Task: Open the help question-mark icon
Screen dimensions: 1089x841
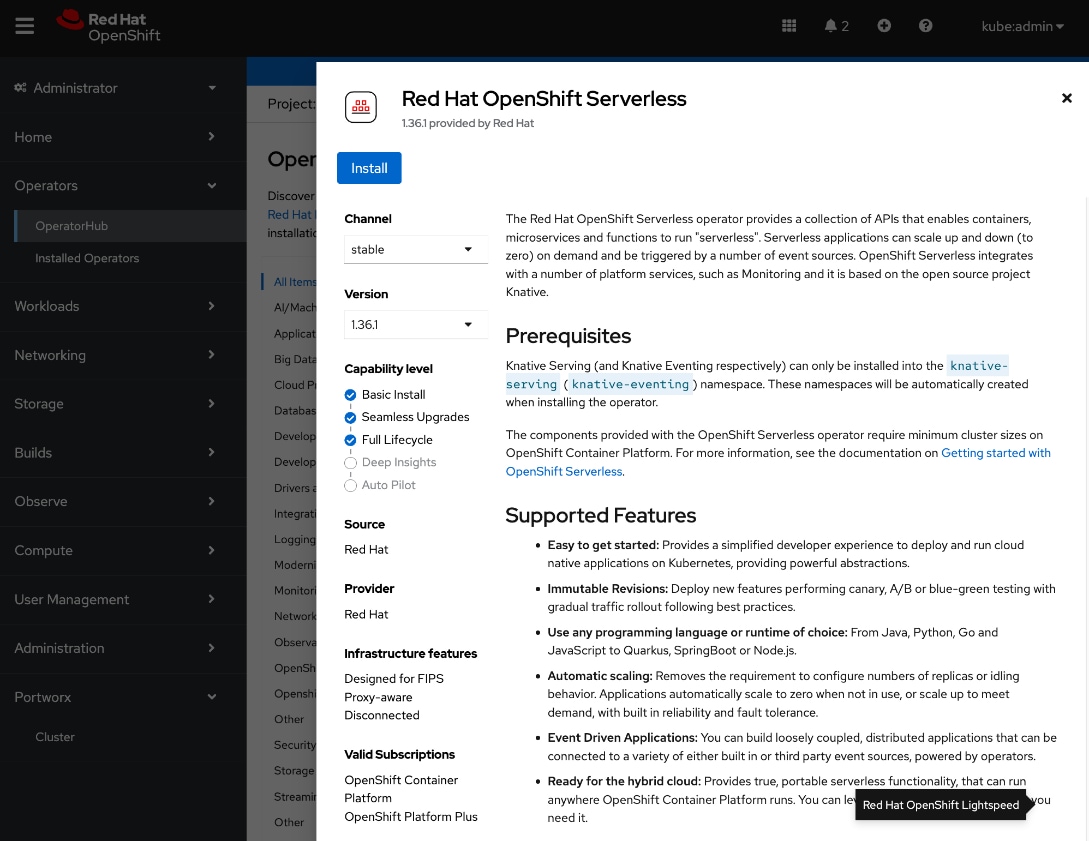Action: 925,25
